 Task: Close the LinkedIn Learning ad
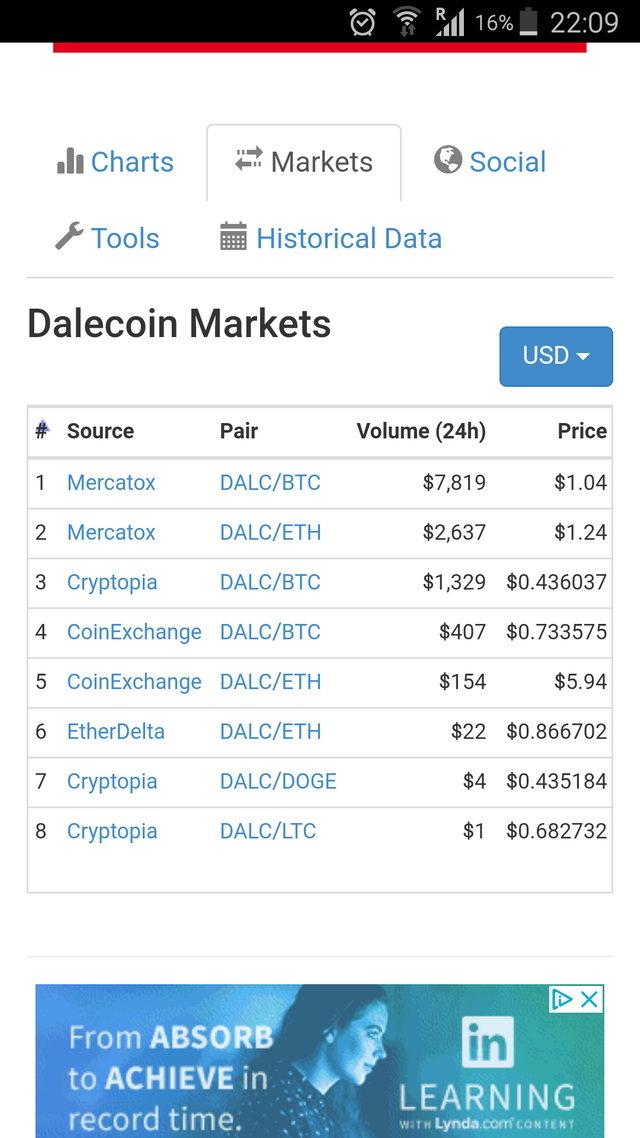(x=590, y=999)
